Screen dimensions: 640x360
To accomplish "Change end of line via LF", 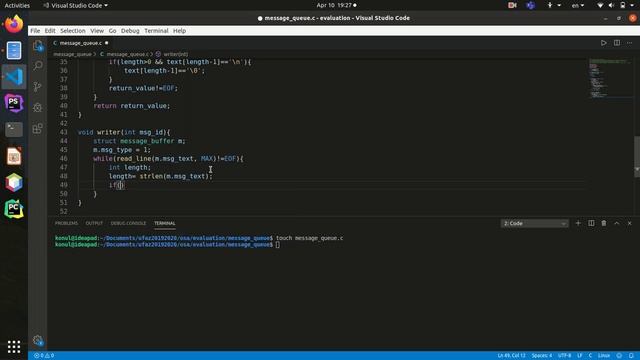I will [580, 356].
